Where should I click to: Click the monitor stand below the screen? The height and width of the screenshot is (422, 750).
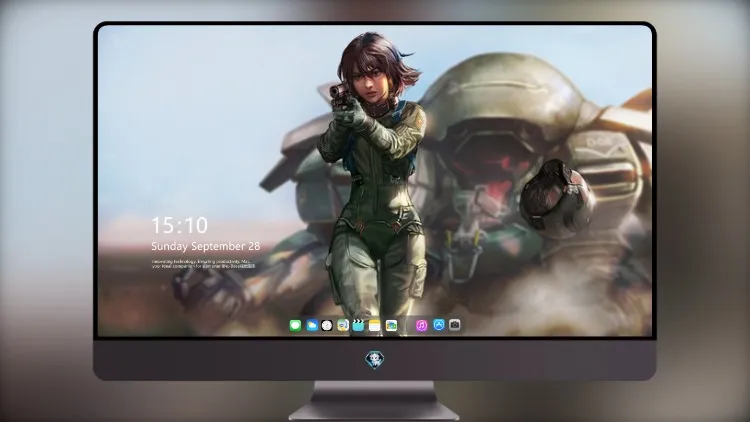(374, 401)
